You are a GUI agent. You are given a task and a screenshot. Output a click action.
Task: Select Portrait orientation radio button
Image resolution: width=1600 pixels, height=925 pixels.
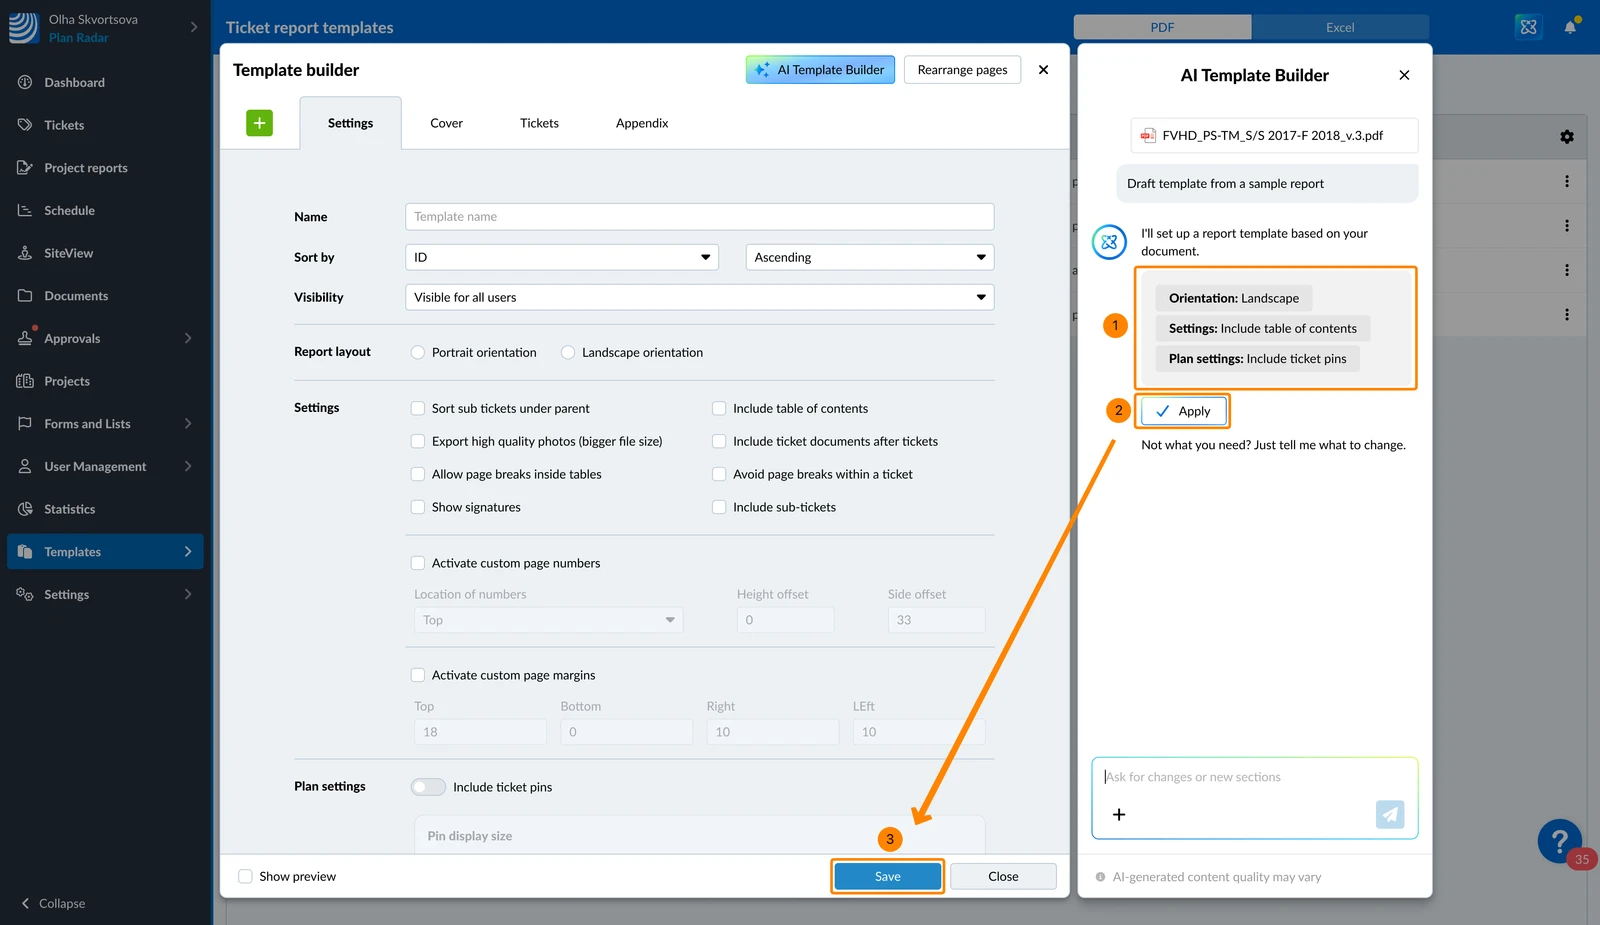(x=418, y=352)
